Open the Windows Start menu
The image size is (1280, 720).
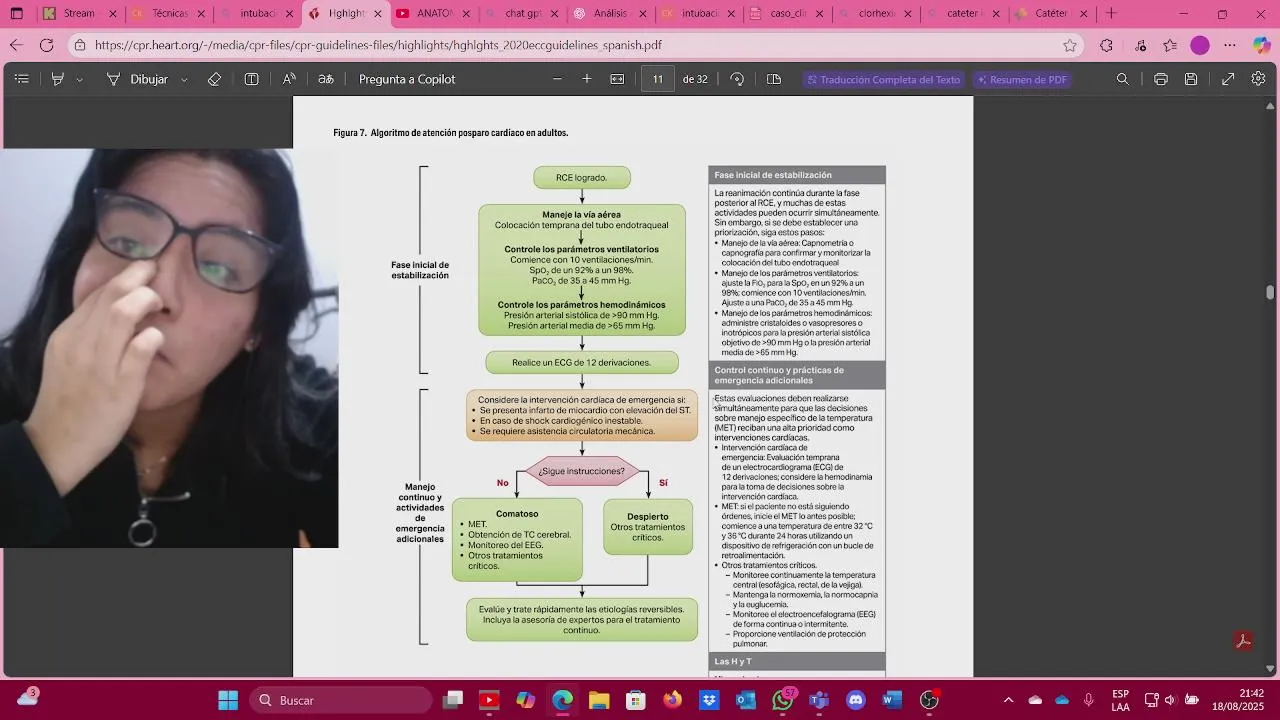(228, 700)
